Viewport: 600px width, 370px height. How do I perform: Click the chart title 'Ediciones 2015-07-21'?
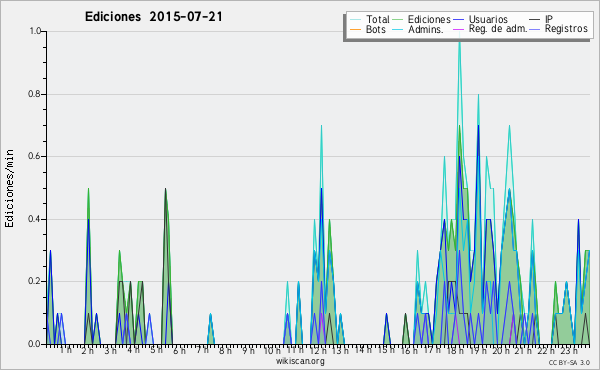(153, 17)
